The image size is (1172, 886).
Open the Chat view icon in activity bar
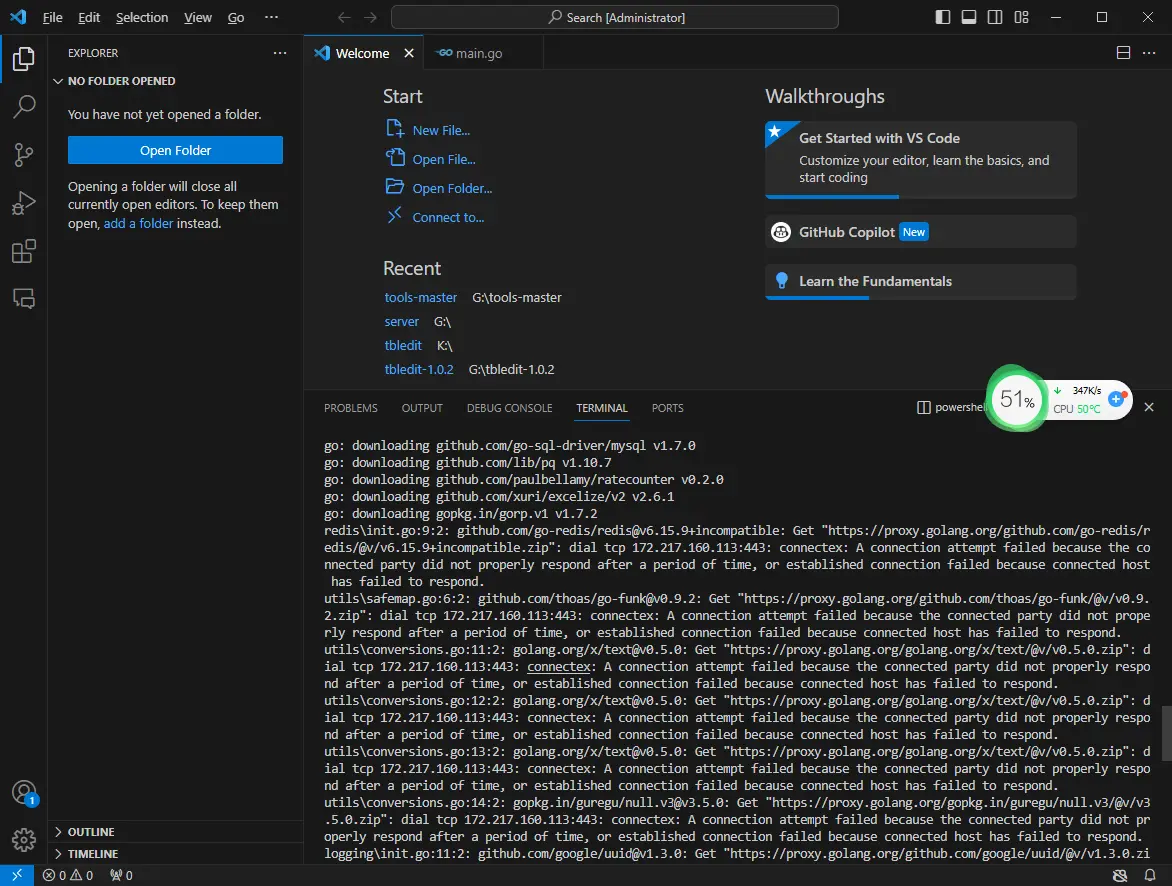[23, 299]
